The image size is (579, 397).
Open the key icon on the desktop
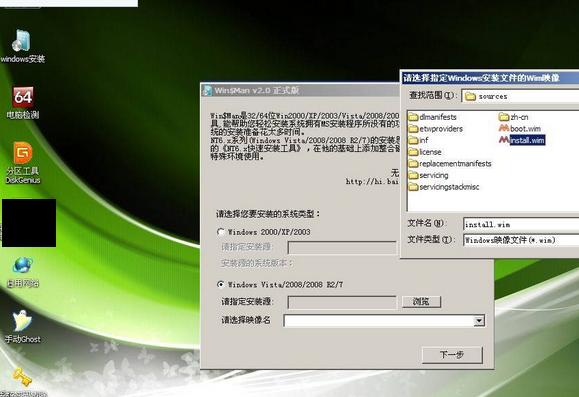(x=22, y=377)
